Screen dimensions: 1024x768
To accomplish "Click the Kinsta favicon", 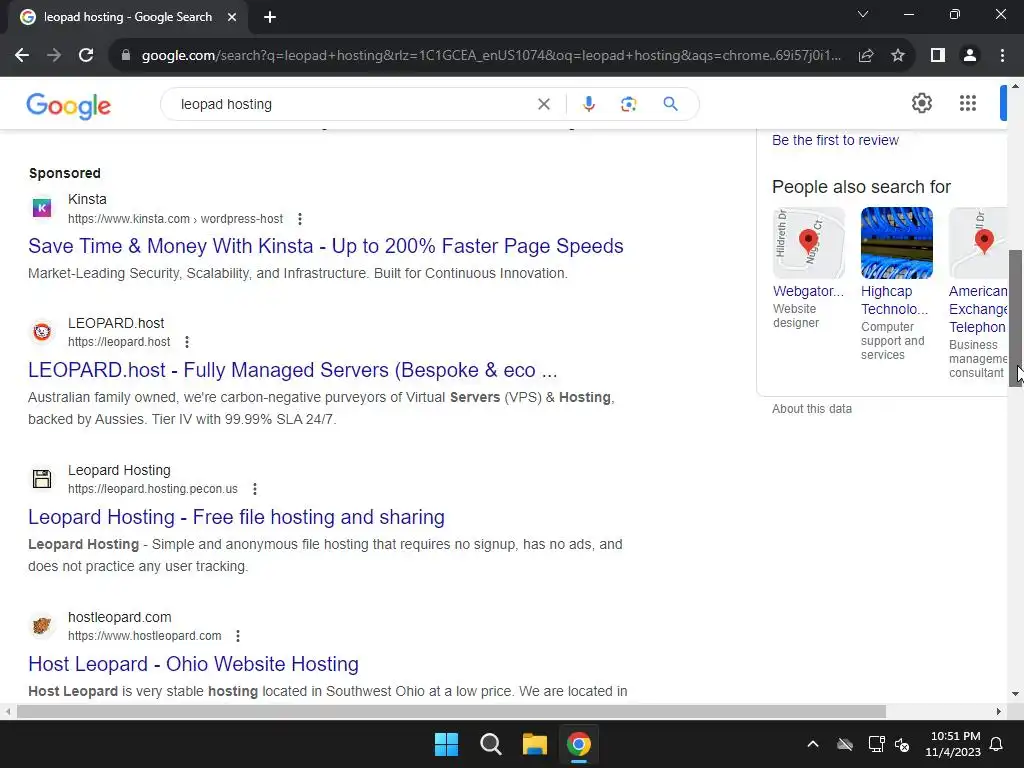I will click(42, 208).
